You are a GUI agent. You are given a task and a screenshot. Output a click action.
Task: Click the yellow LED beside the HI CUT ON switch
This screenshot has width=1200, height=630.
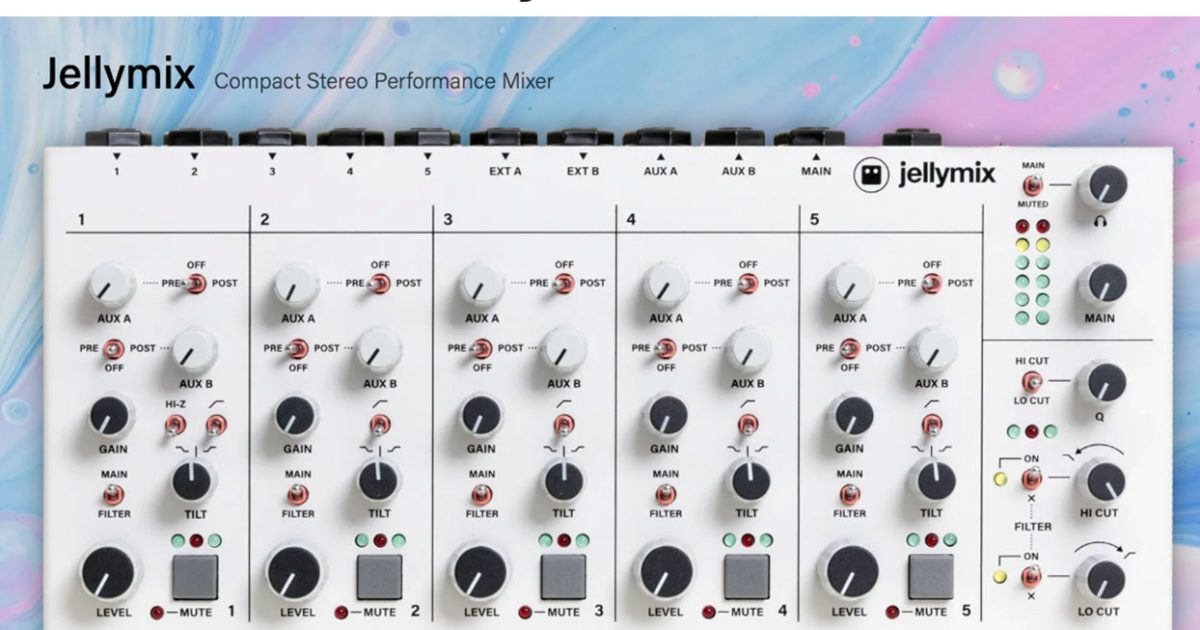point(1000,478)
